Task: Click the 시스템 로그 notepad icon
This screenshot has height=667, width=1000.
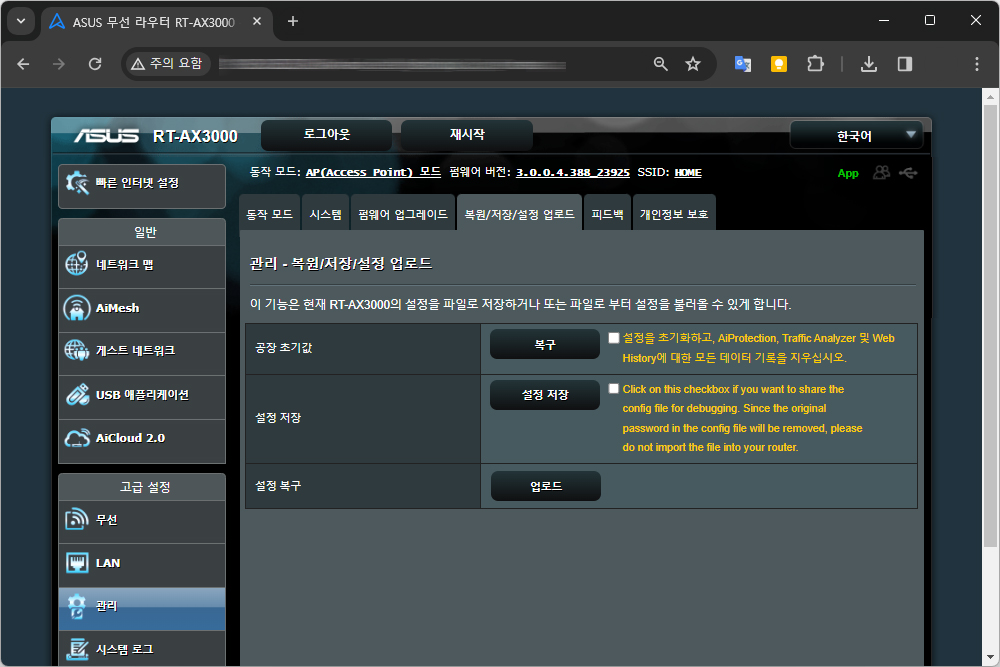Action: (77, 649)
